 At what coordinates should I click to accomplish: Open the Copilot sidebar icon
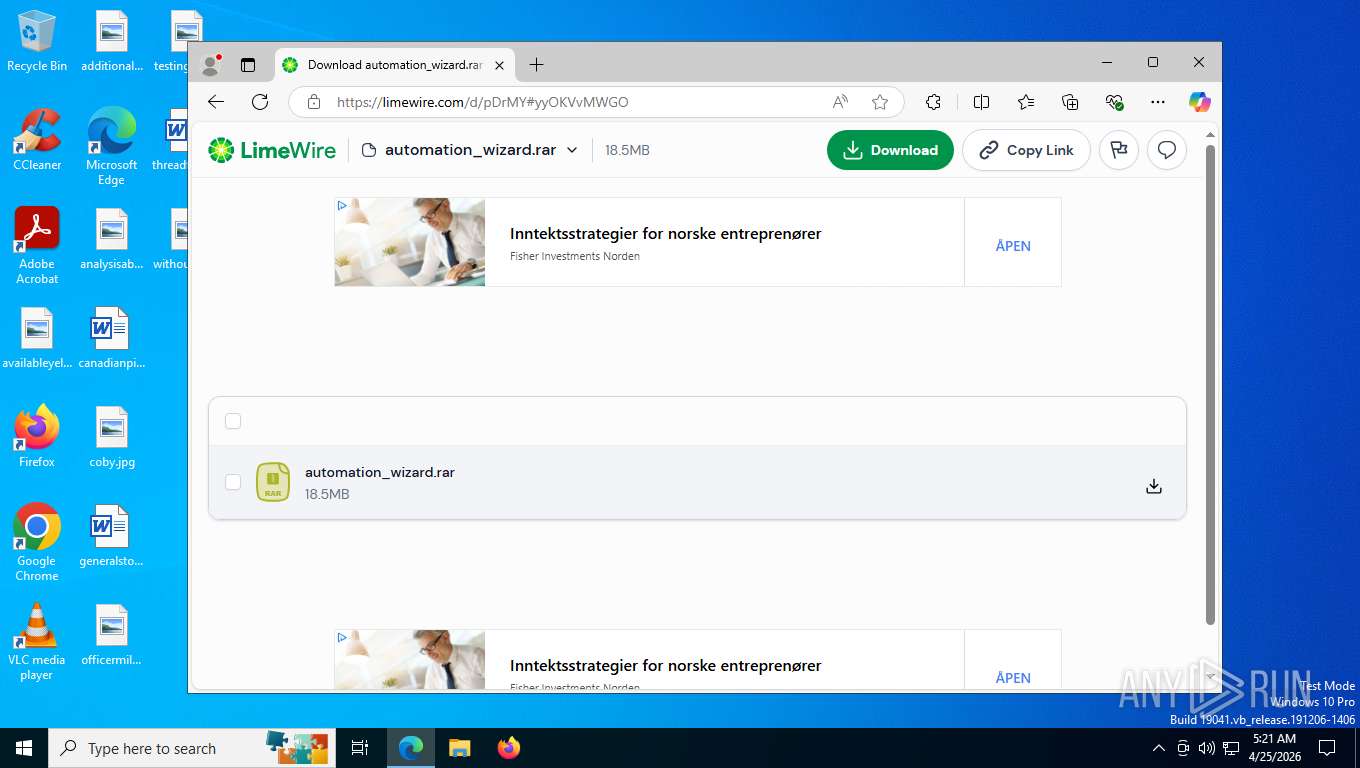1200,102
